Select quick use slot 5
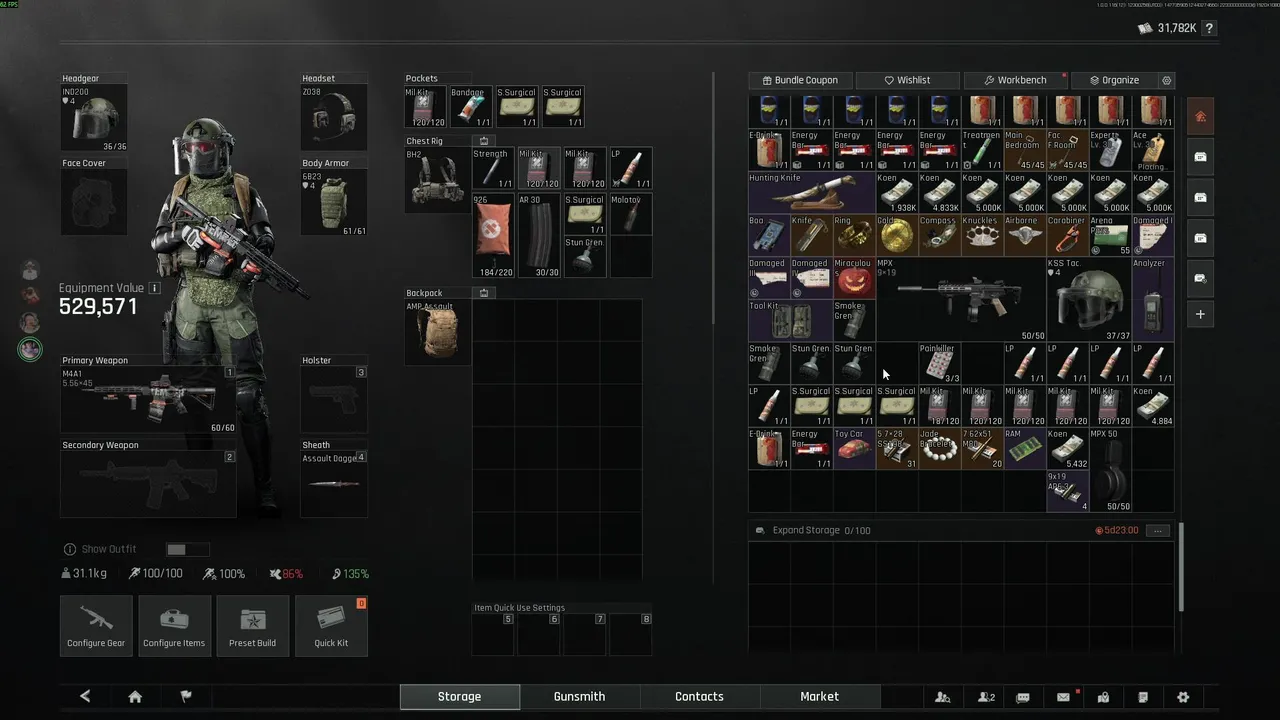 493,634
